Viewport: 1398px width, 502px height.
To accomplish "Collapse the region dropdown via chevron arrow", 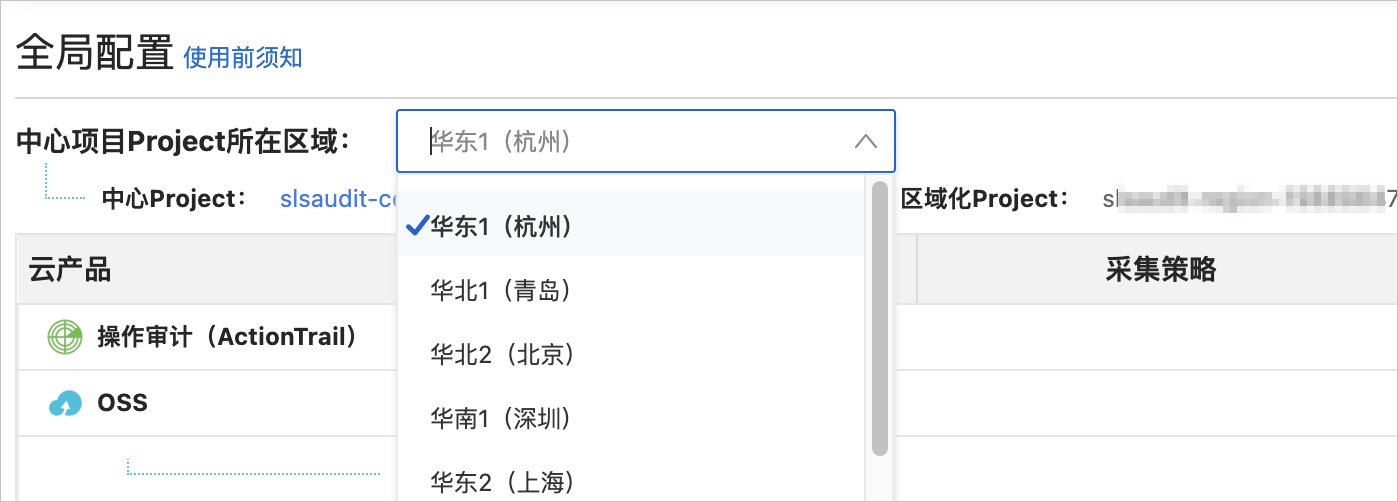I will pyautogui.click(x=866, y=142).
